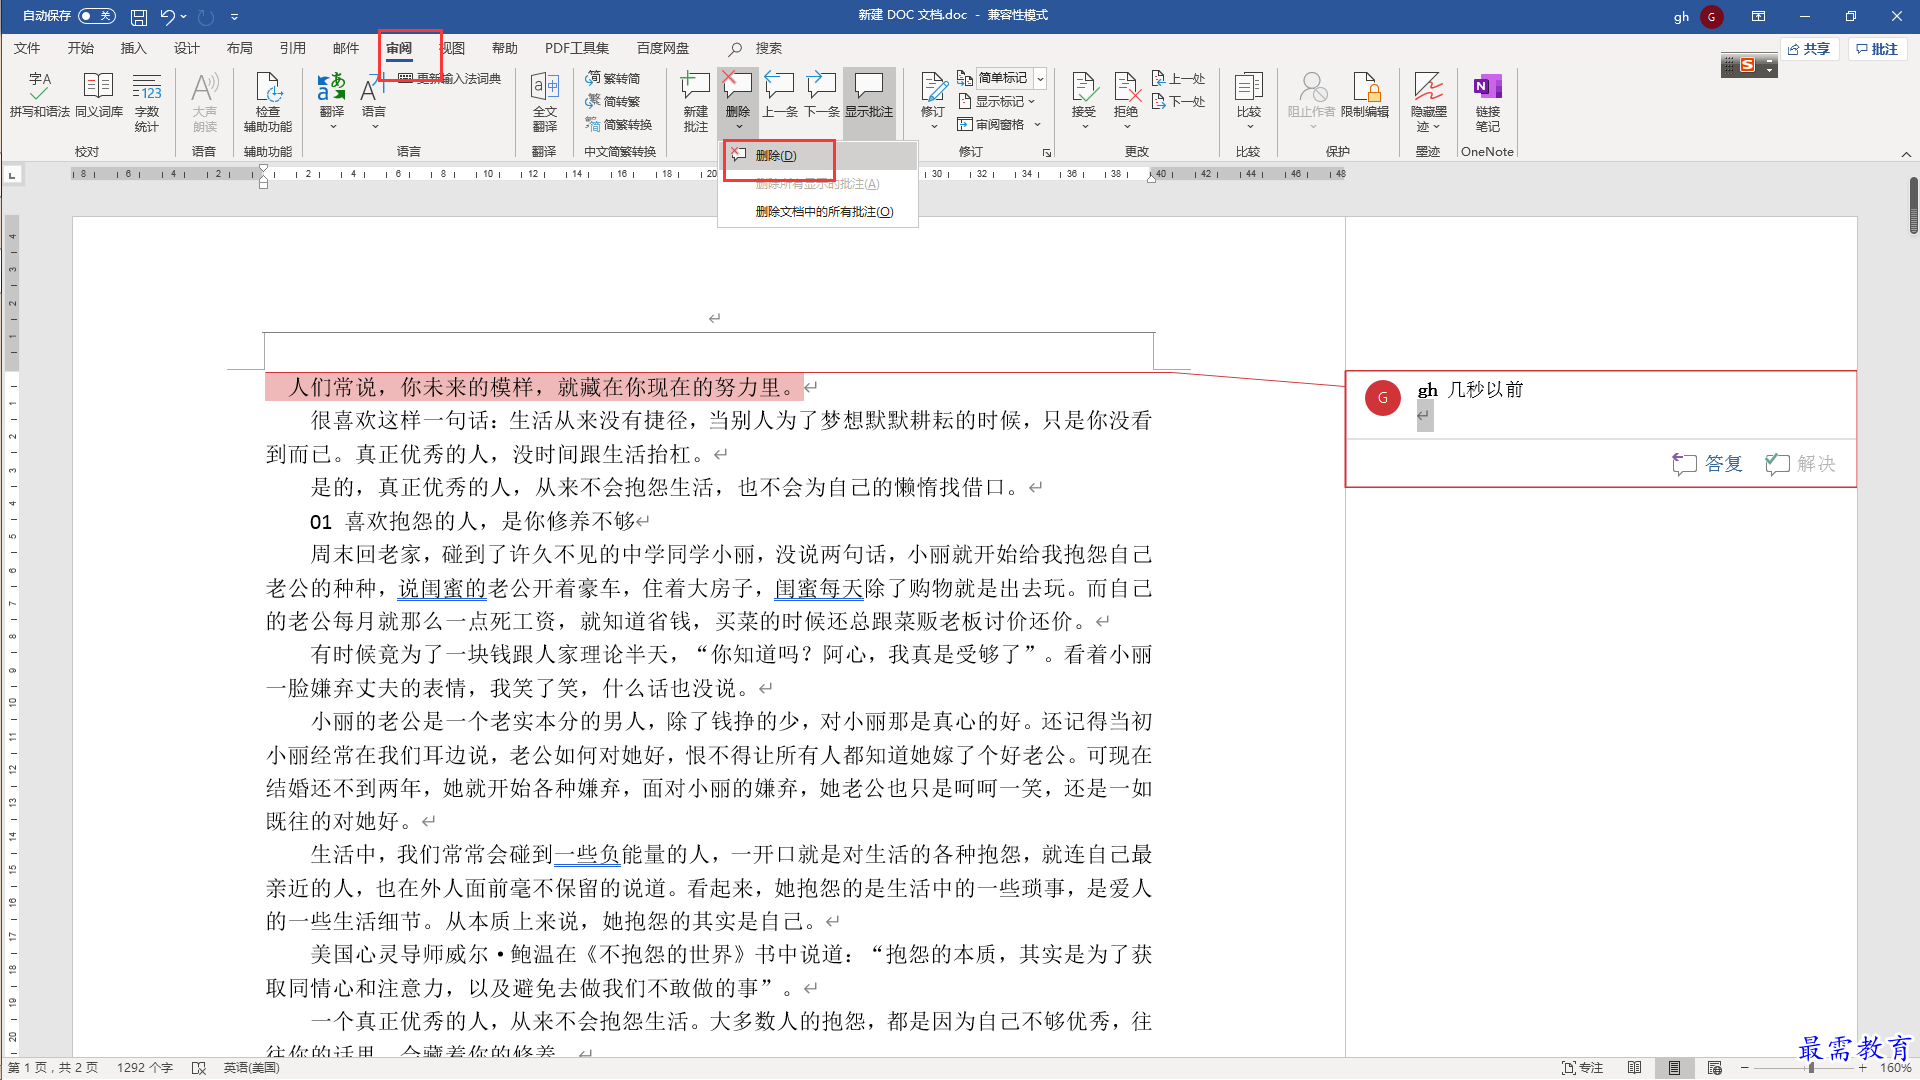Open undo history dropdown arrow
Screen dimensions: 1920x1080
(184, 17)
